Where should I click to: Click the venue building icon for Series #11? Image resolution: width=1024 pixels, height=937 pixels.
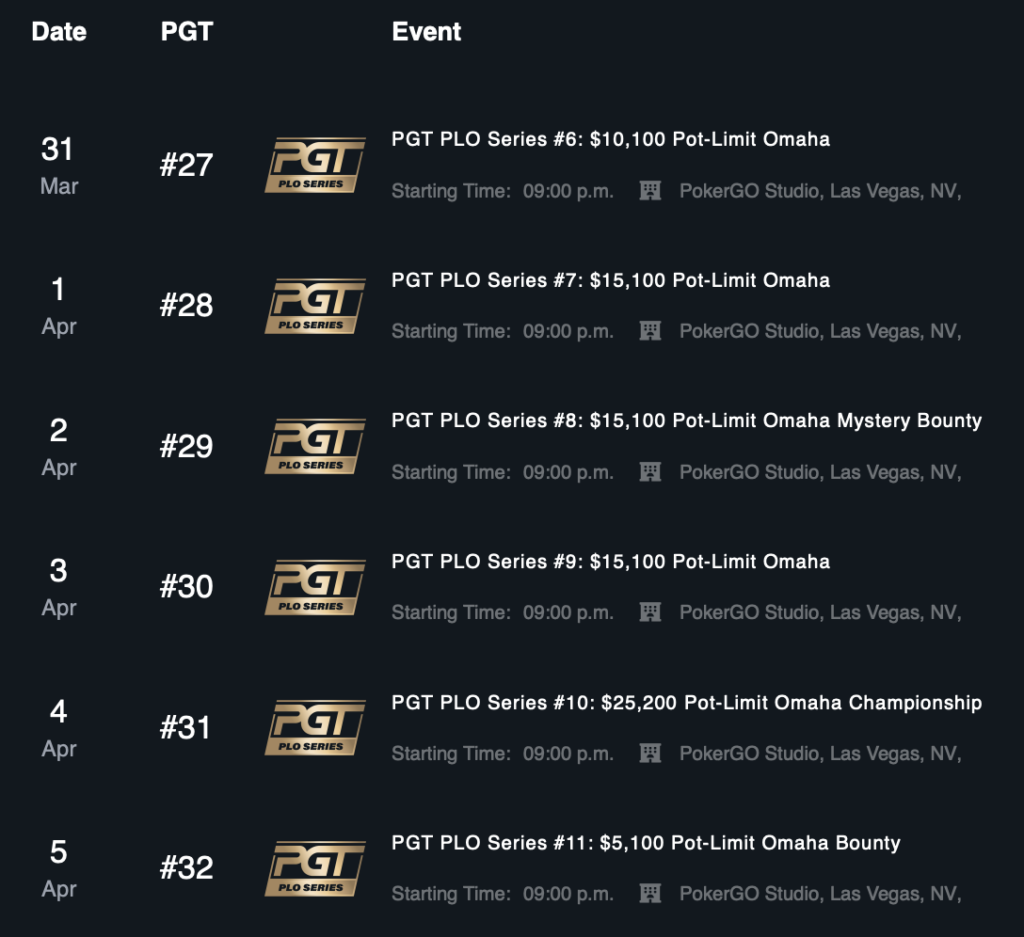tap(650, 893)
